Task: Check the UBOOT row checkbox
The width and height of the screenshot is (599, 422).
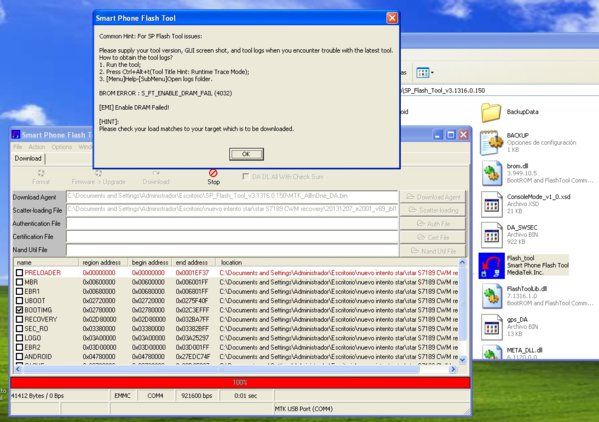Action: (19, 301)
